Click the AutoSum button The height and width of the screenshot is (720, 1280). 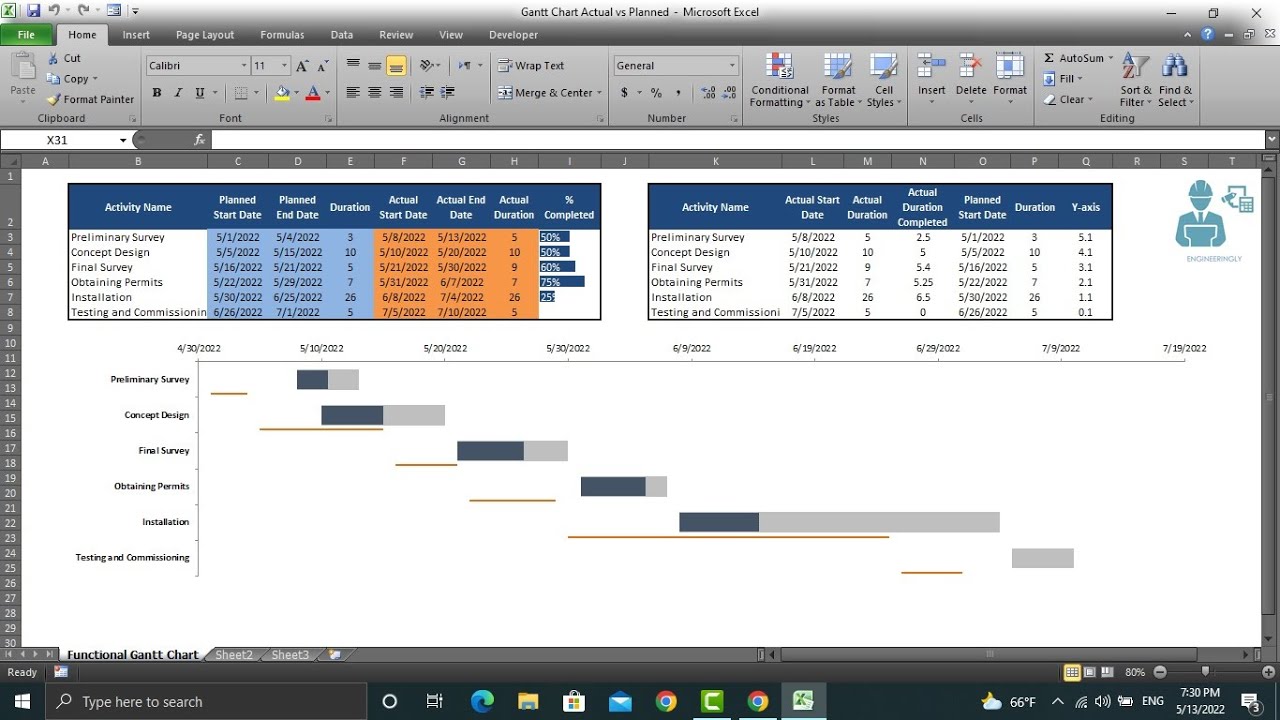coord(1078,58)
